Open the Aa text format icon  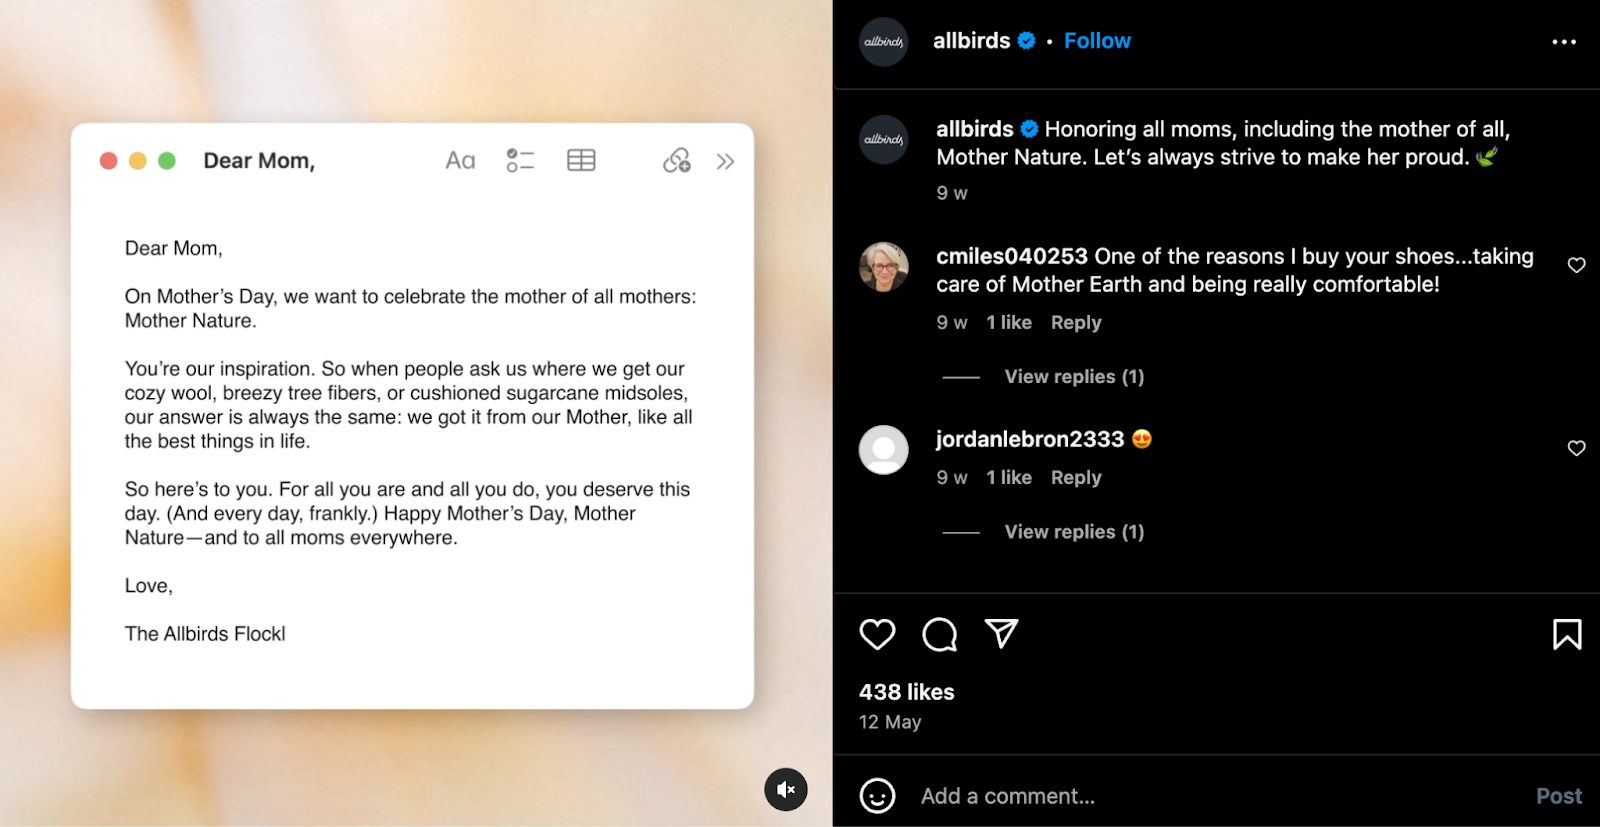point(460,161)
